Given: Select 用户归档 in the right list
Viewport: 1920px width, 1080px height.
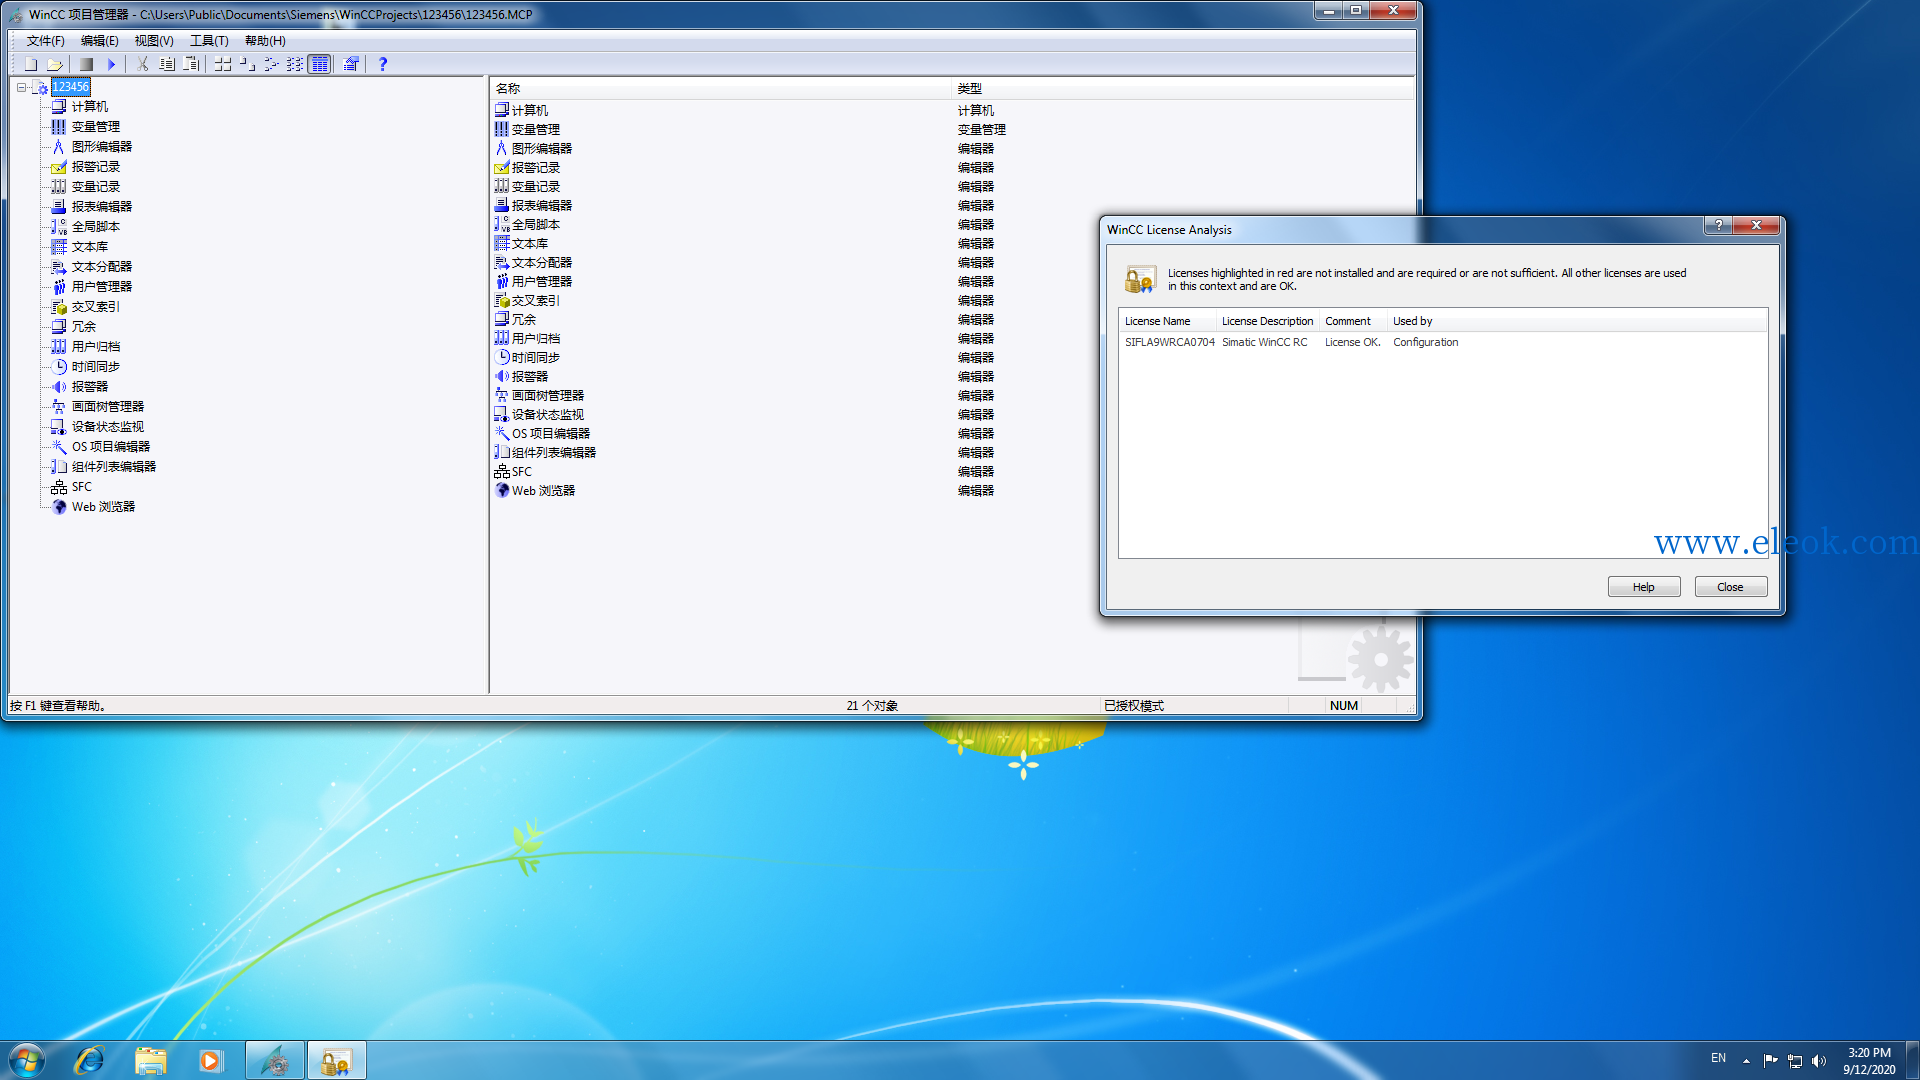Looking at the screenshot, I should pyautogui.click(x=536, y=339).
